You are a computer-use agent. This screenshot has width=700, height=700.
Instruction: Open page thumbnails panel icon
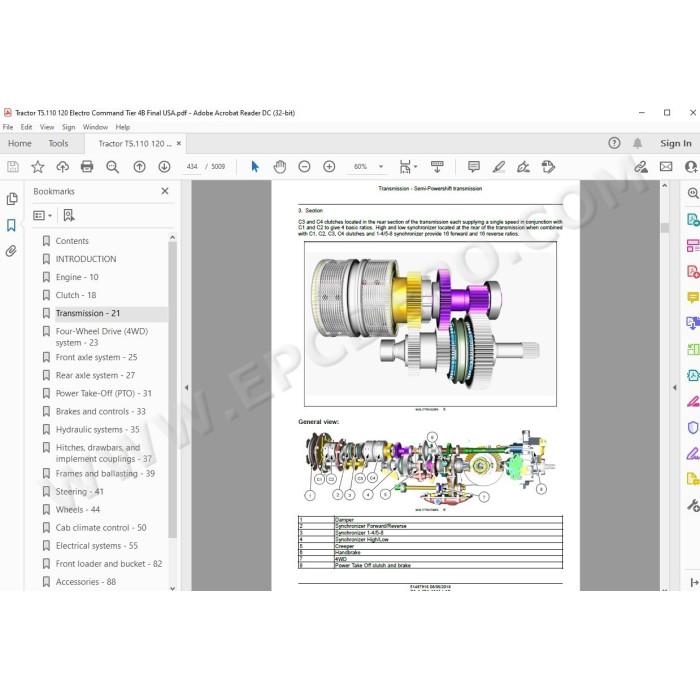point(12,199)
